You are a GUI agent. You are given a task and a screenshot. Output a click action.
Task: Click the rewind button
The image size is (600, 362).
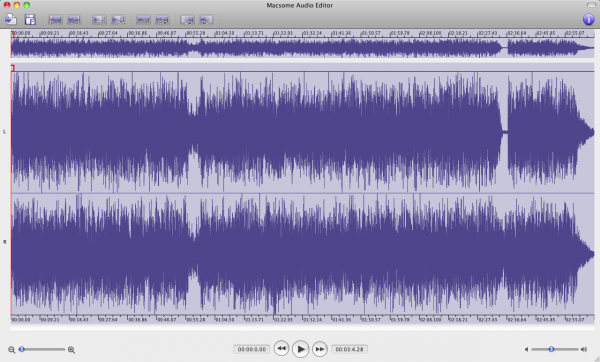[281, 349]
